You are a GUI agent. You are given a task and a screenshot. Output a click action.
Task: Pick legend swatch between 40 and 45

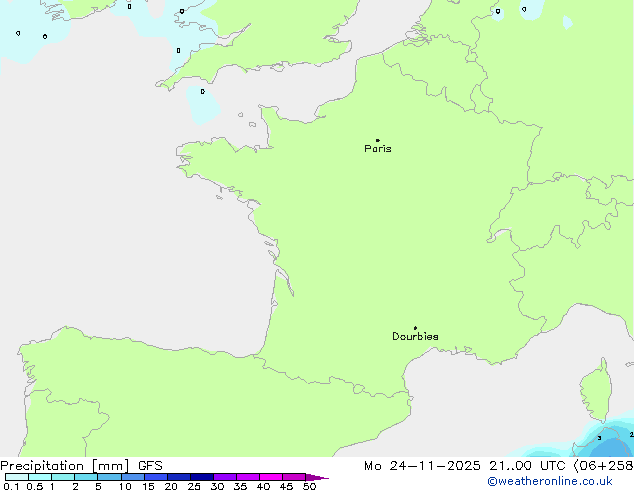coord(271,477)
